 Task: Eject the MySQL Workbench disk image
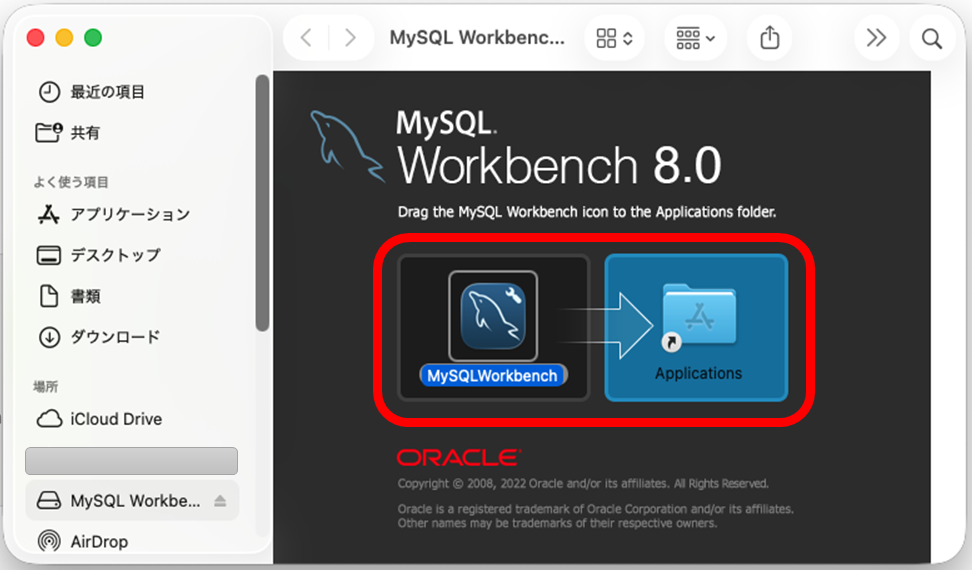click(x=221, y=501)
